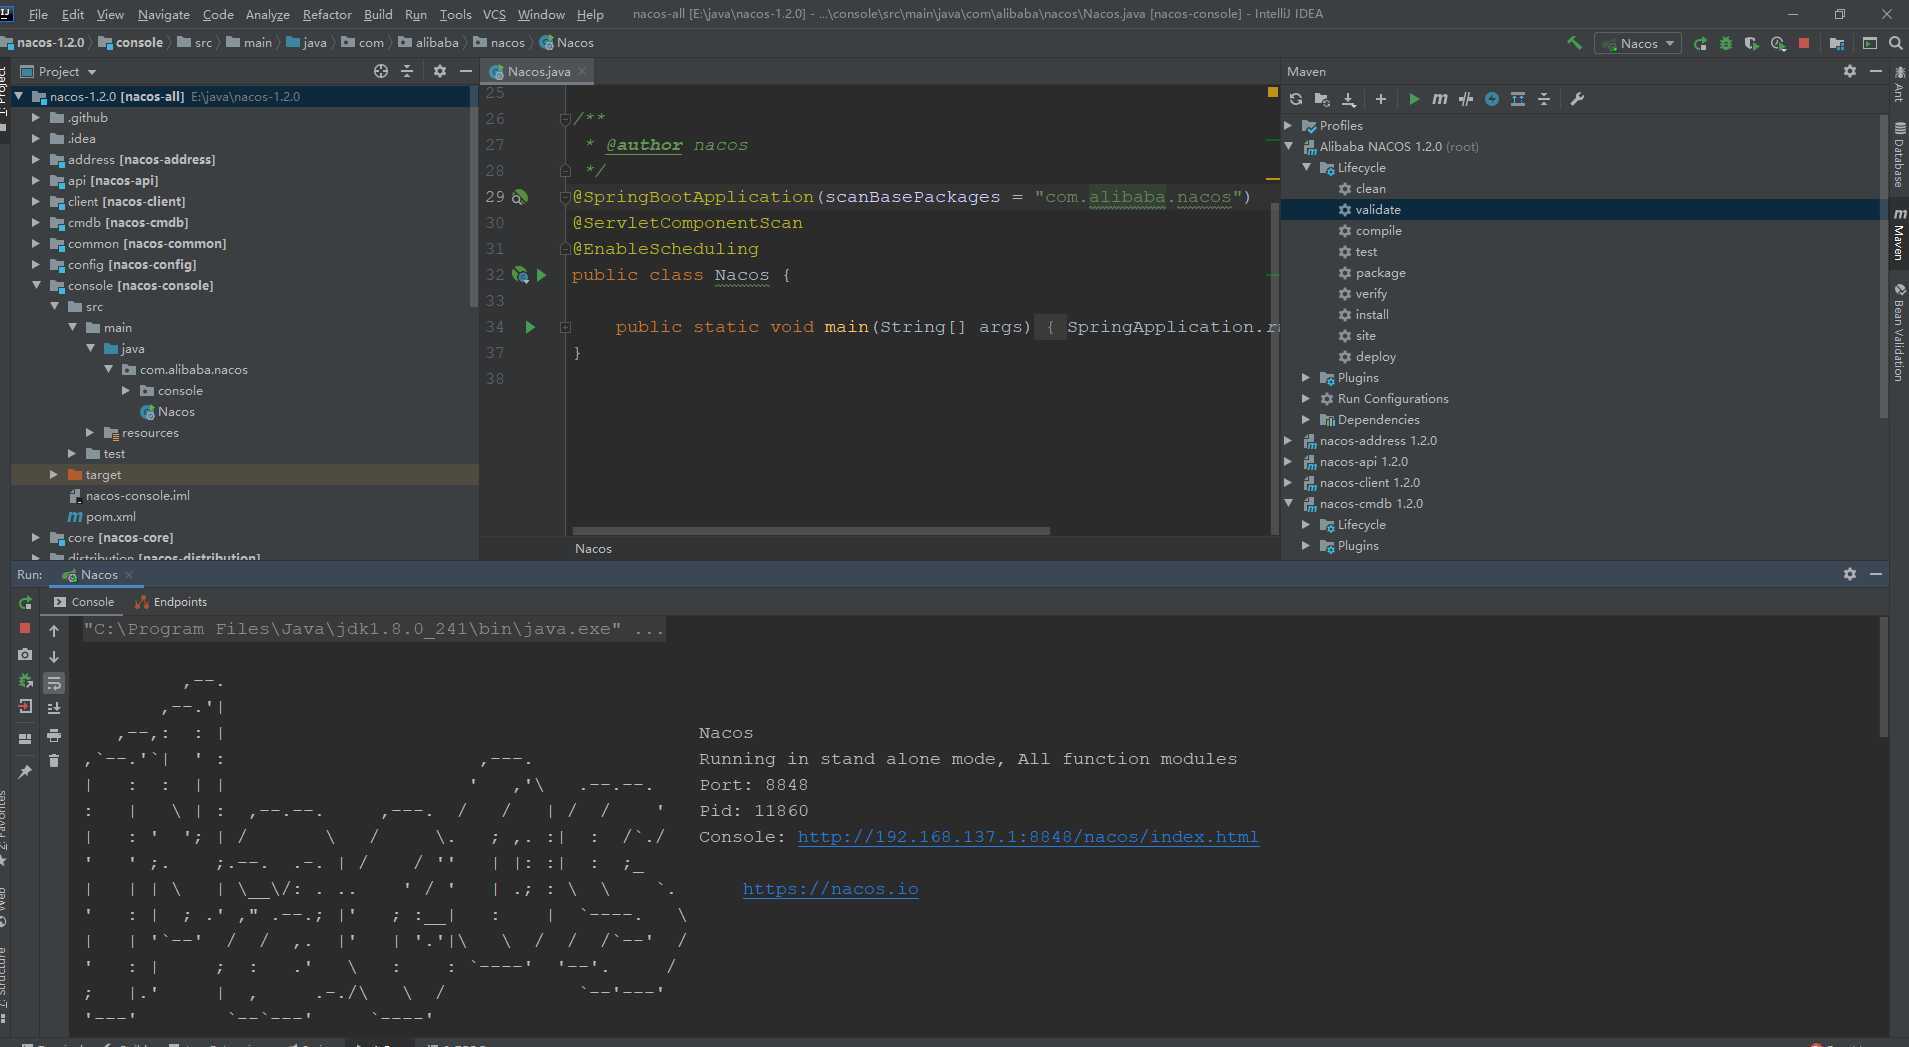Collapse the console [nacos-console] module
The image size is (1909, 1047).
tap(37, 285)
